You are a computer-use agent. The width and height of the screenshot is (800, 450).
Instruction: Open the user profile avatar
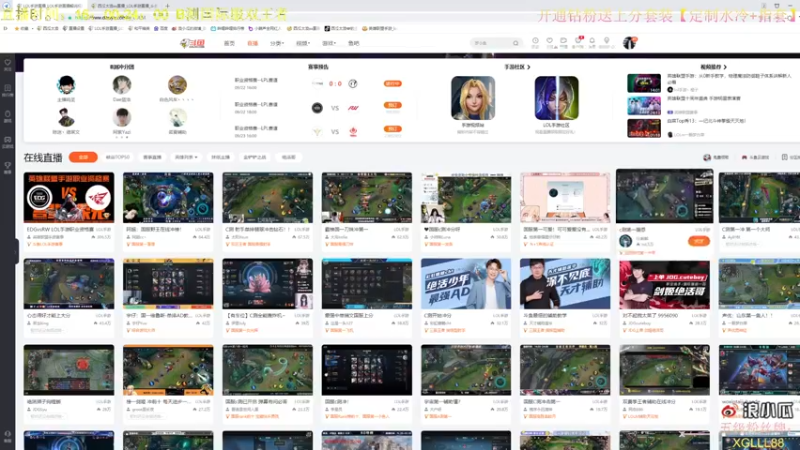point(630,43)
